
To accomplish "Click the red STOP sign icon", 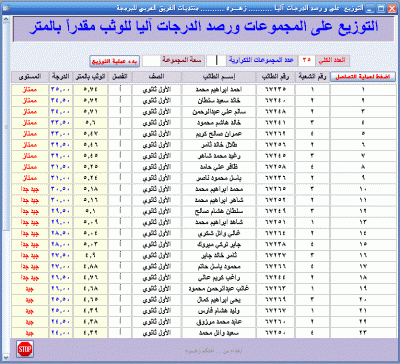I will pos(25,349).
